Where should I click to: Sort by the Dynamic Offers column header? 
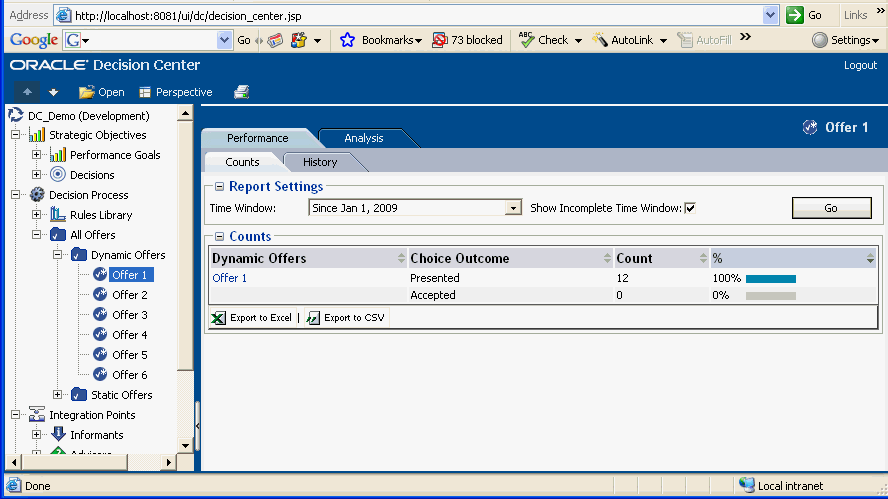(308, 258)
